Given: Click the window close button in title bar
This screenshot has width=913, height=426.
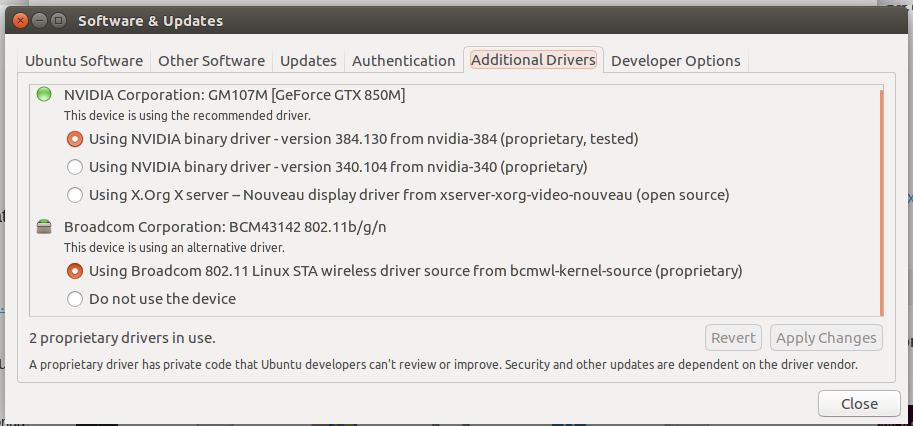Looking at the screenshot, I should (20, 21).
